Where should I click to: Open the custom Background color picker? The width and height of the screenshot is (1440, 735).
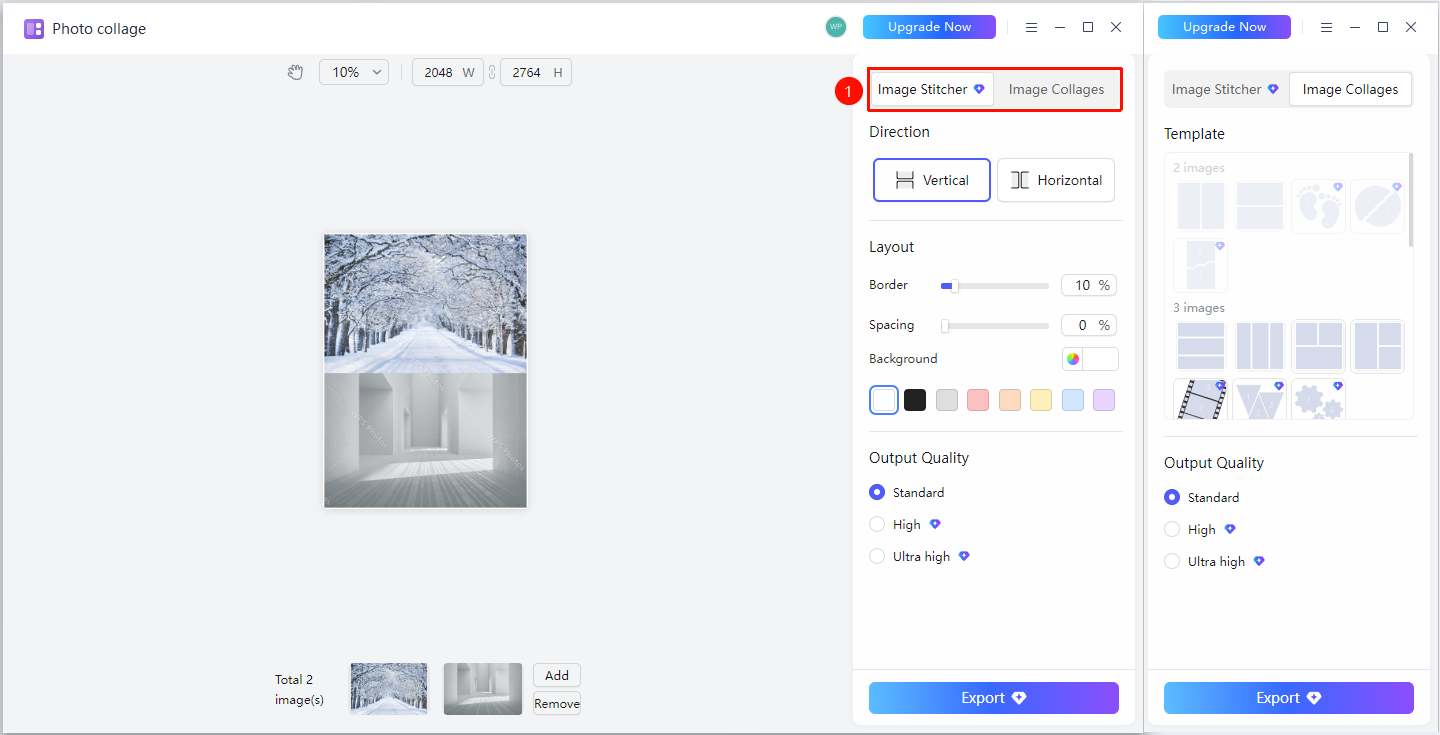1090,359
